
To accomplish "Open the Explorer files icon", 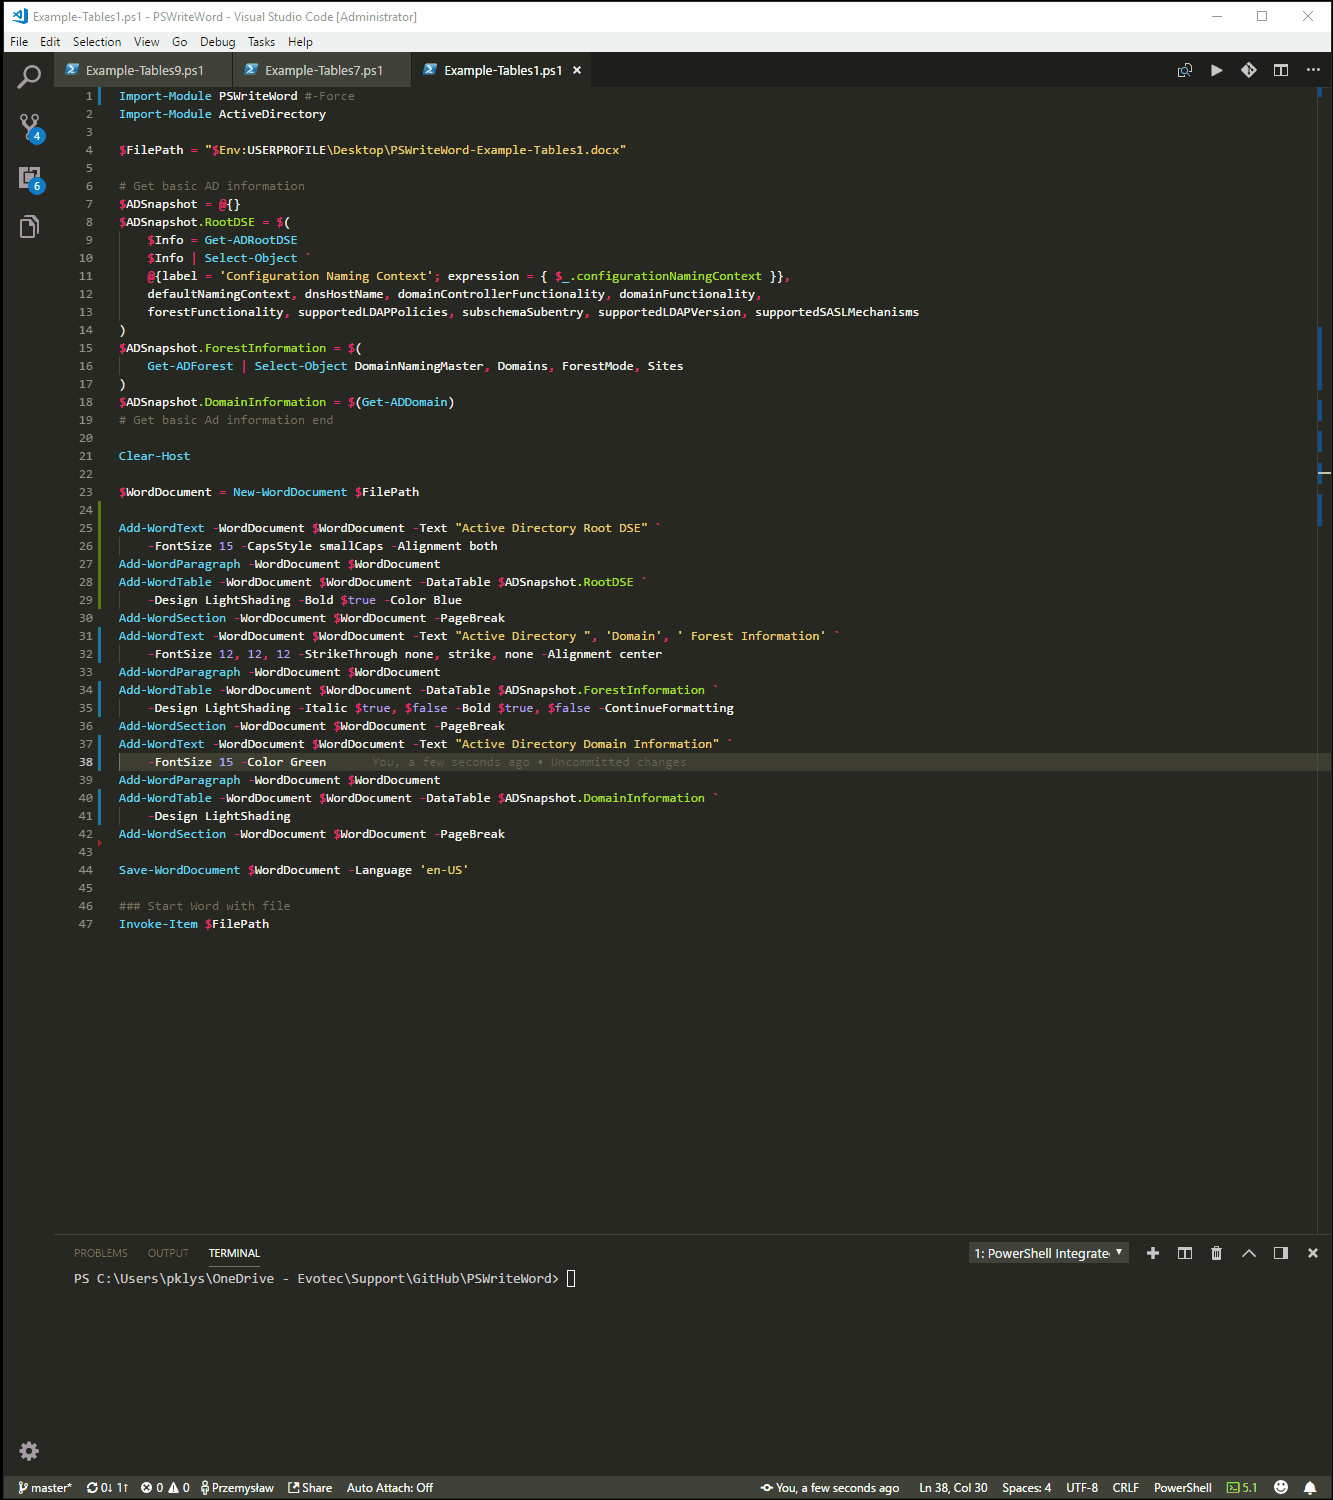I will click(29, 228).
